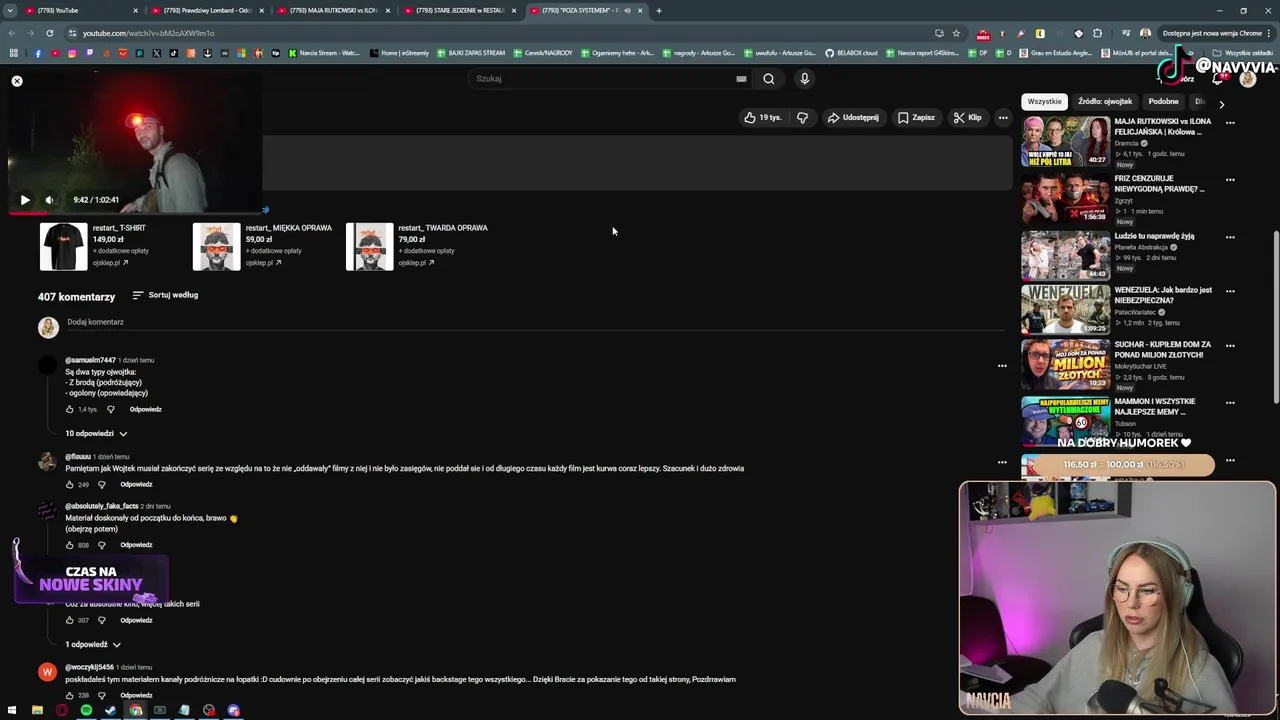Dislike the video
This screenshot has height=720, width=1280.
802,117
